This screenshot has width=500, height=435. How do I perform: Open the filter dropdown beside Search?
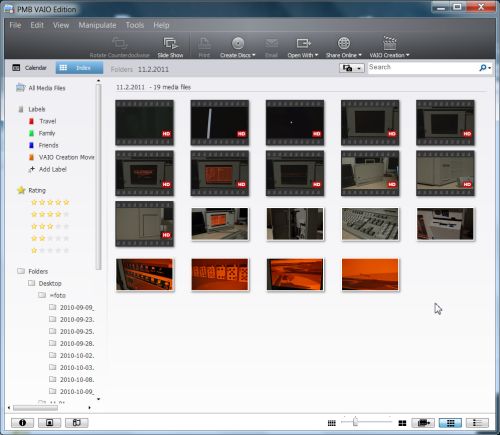coord(352,68)
